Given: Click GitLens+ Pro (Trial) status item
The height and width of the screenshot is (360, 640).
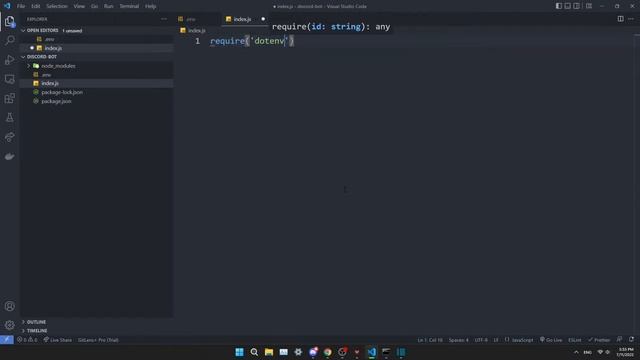Looking at the screenshot, I should tap(98, 340).
